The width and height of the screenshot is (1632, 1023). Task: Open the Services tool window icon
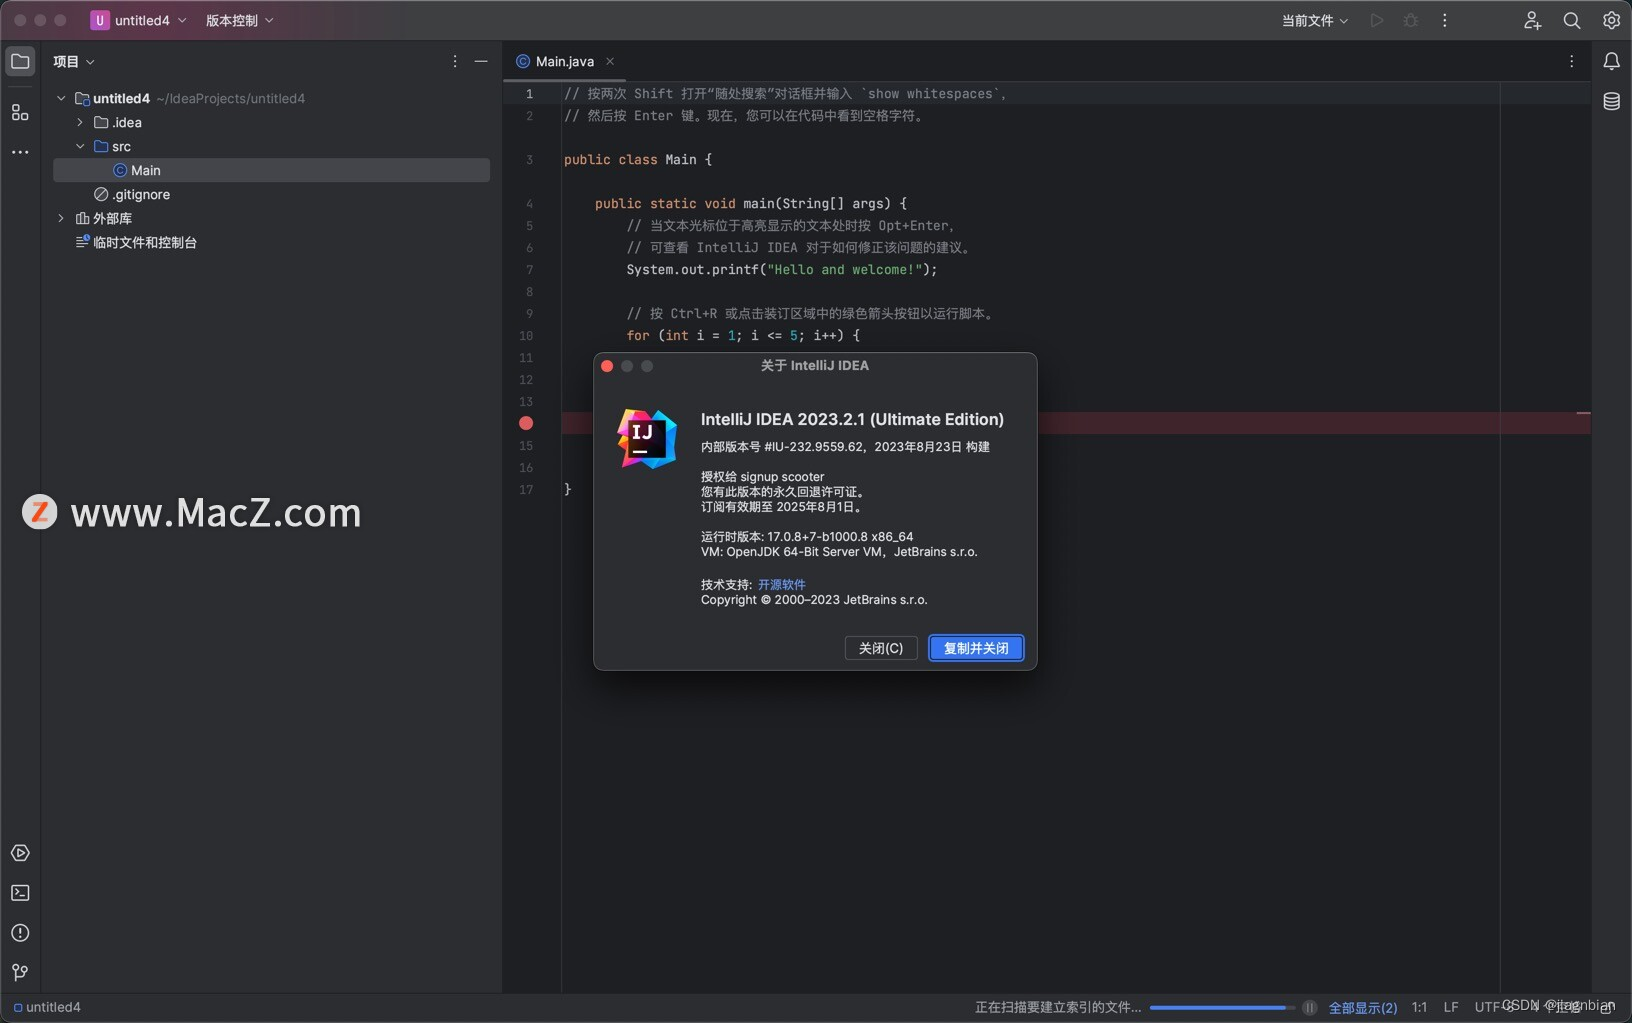pos(20,853)
